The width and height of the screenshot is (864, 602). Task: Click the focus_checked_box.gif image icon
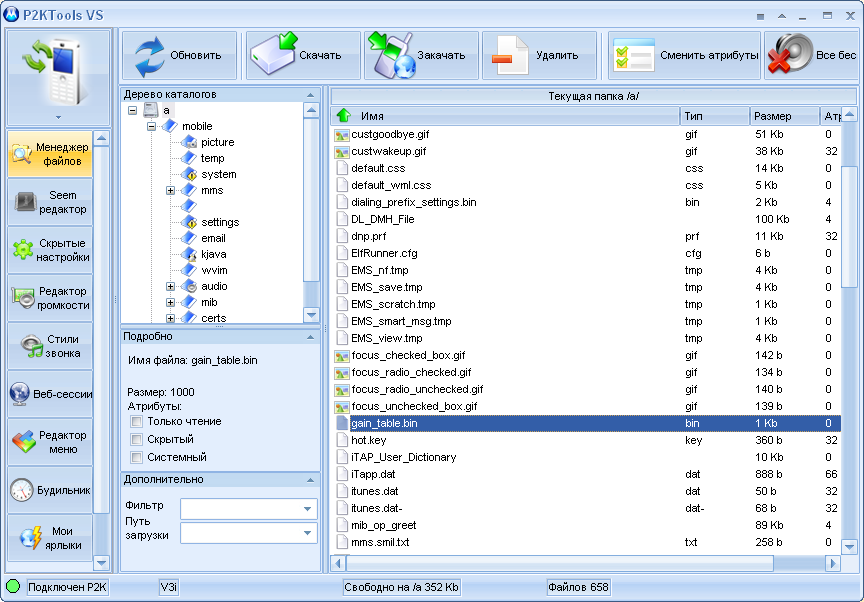pyautogui.click(x=342, y=356)
